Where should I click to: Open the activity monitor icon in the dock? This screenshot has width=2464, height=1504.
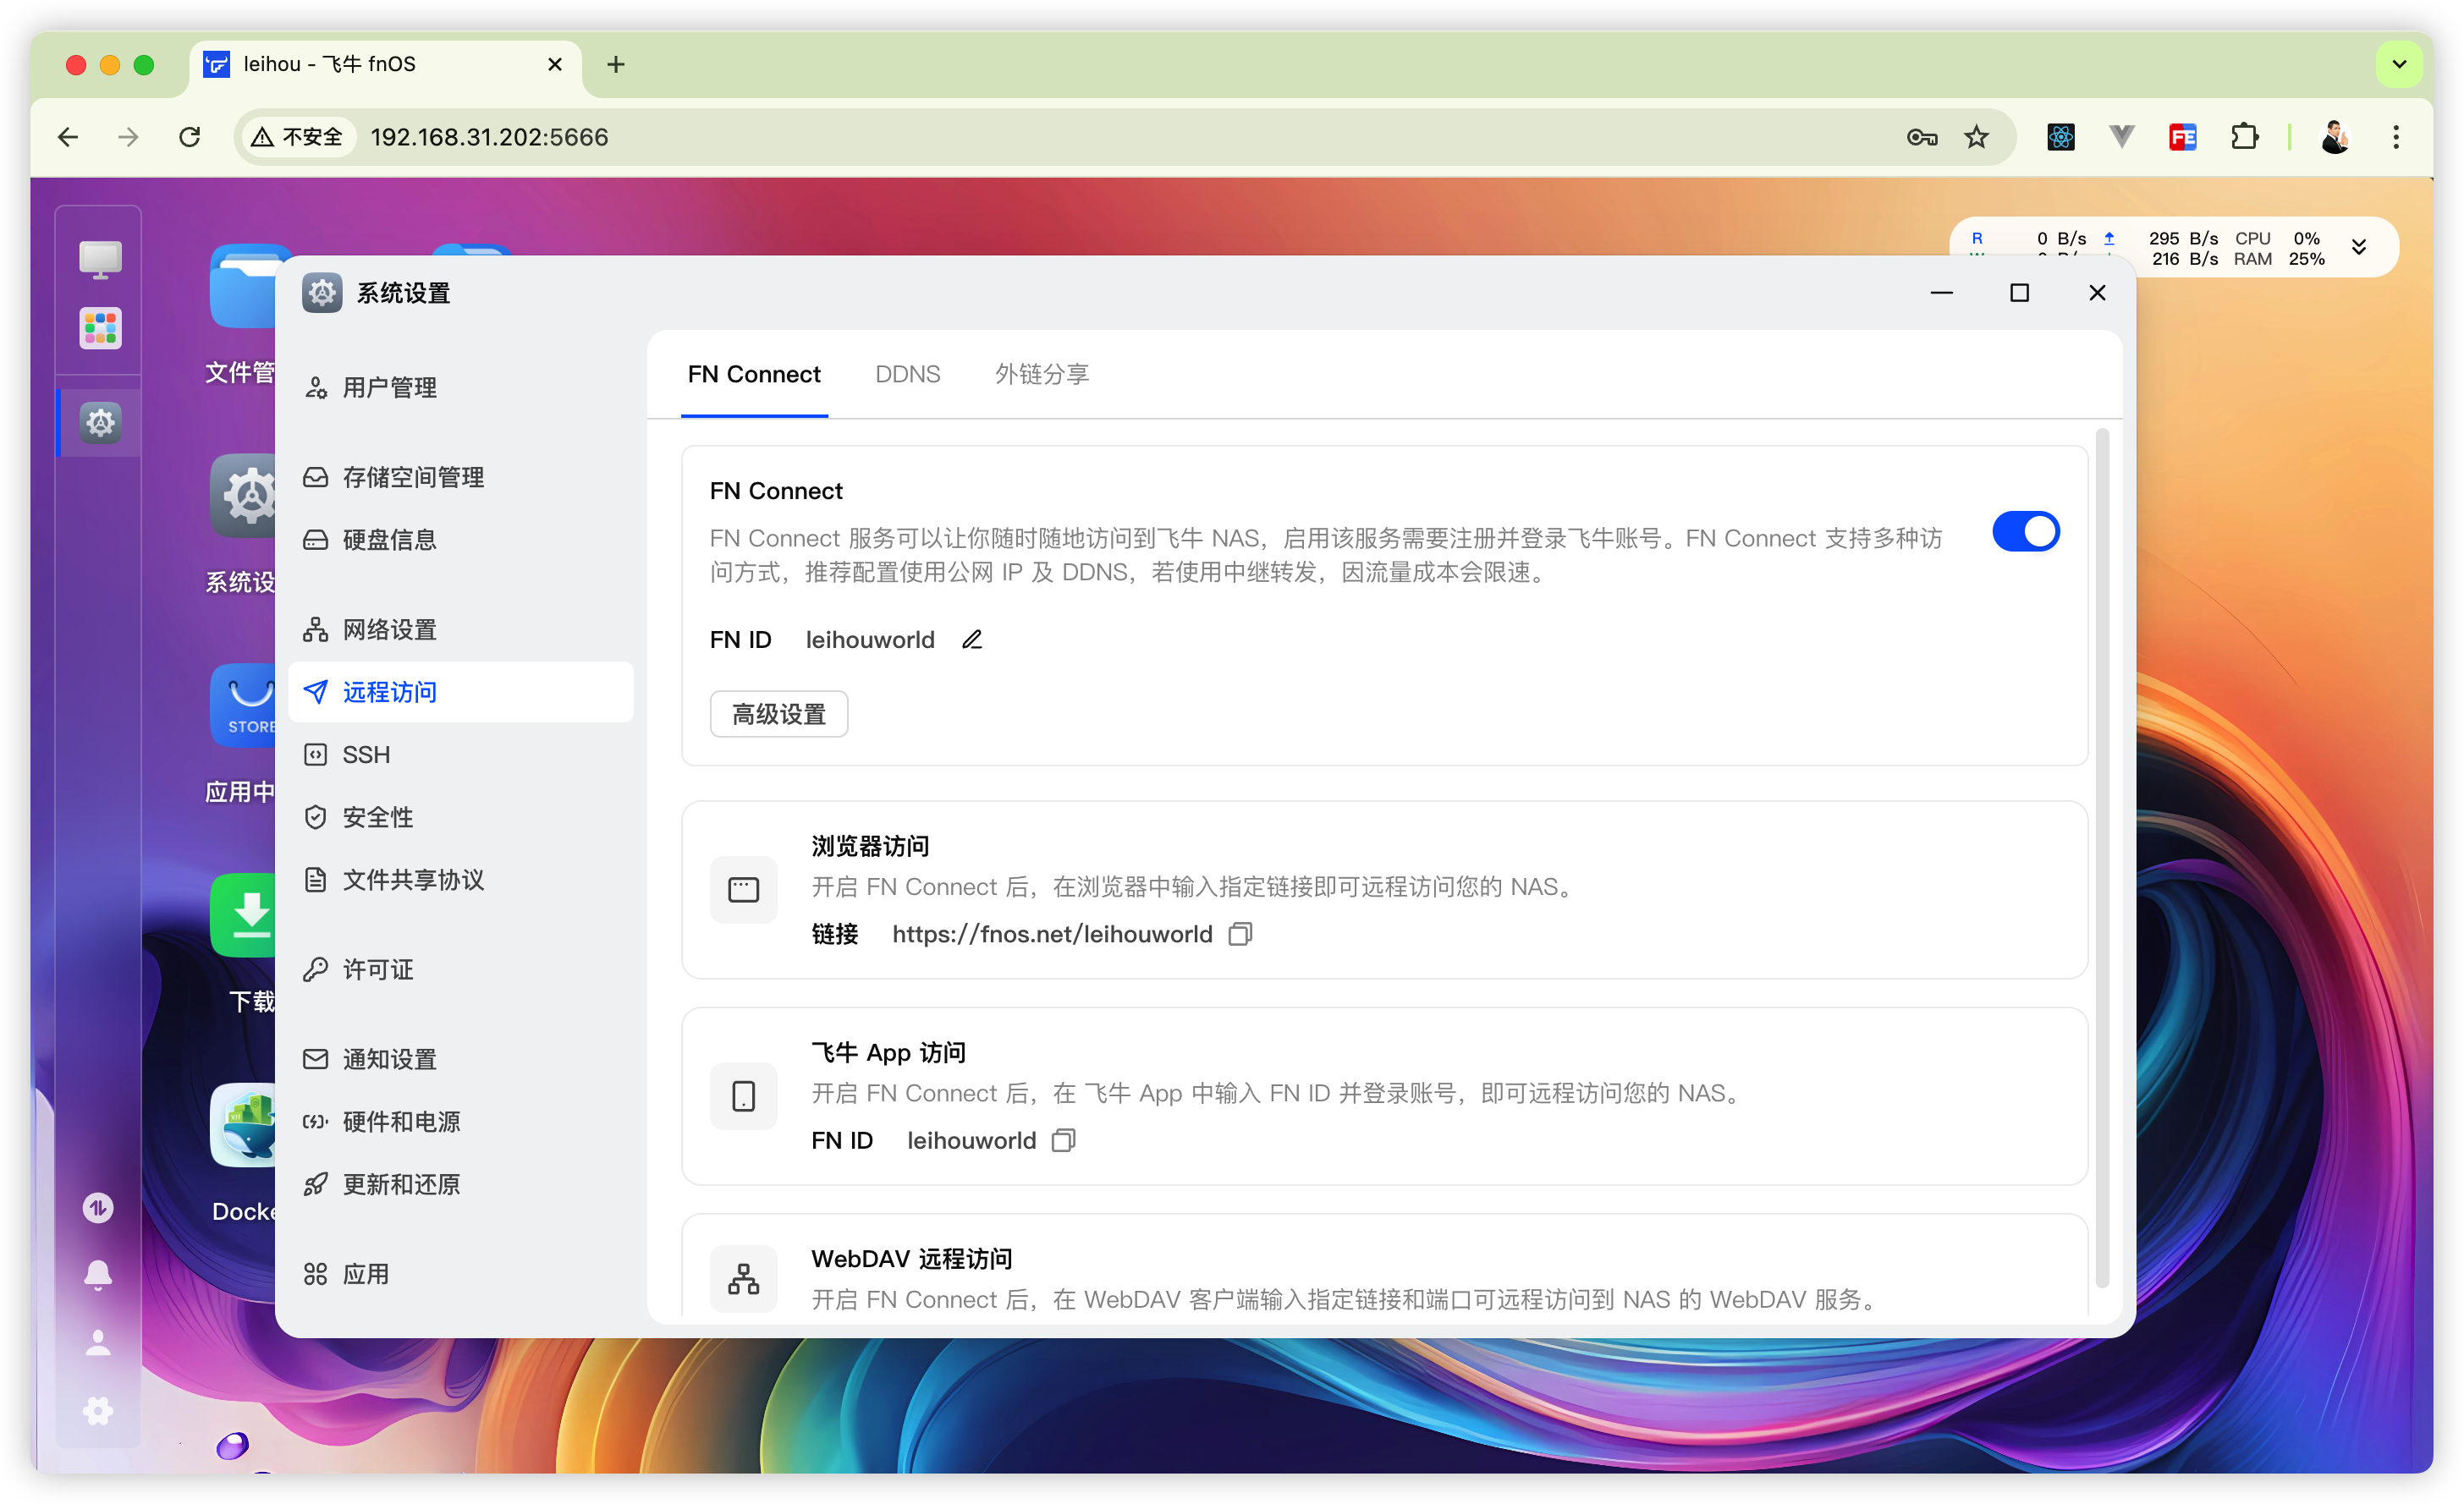tap(98, 1208)
